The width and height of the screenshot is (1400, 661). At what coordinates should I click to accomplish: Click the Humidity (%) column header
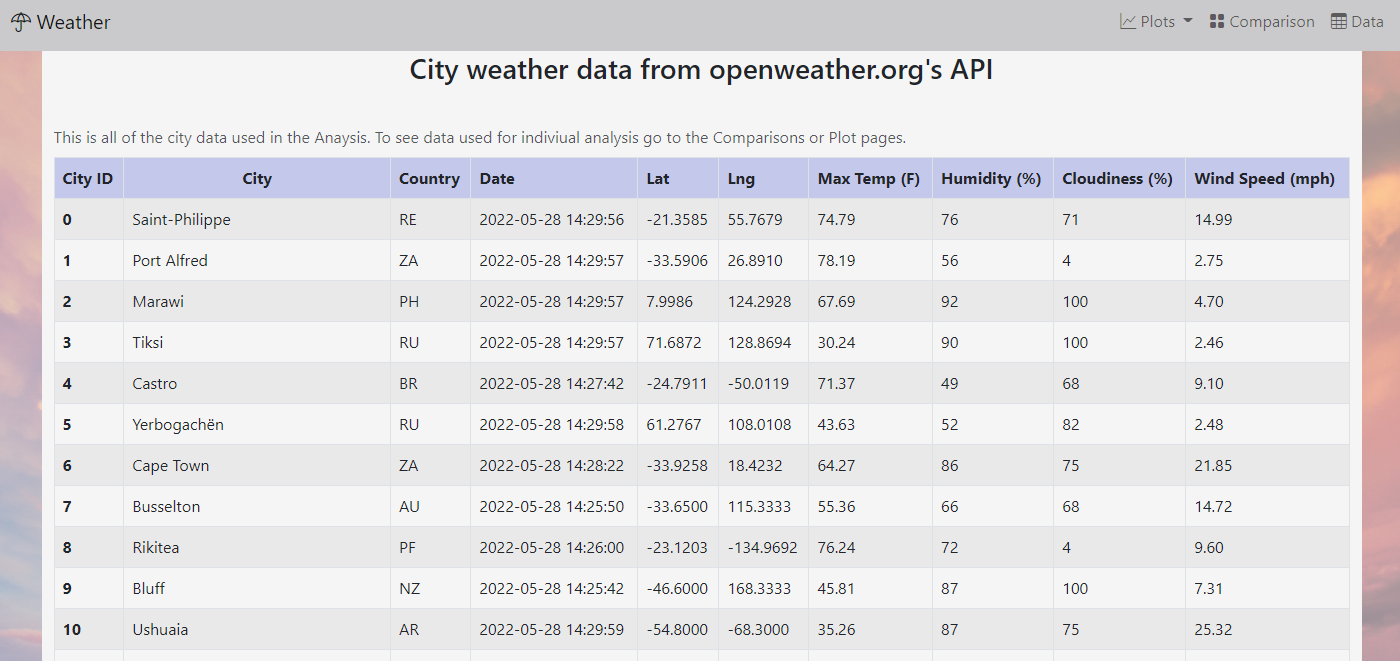click(x=993, y=178)
